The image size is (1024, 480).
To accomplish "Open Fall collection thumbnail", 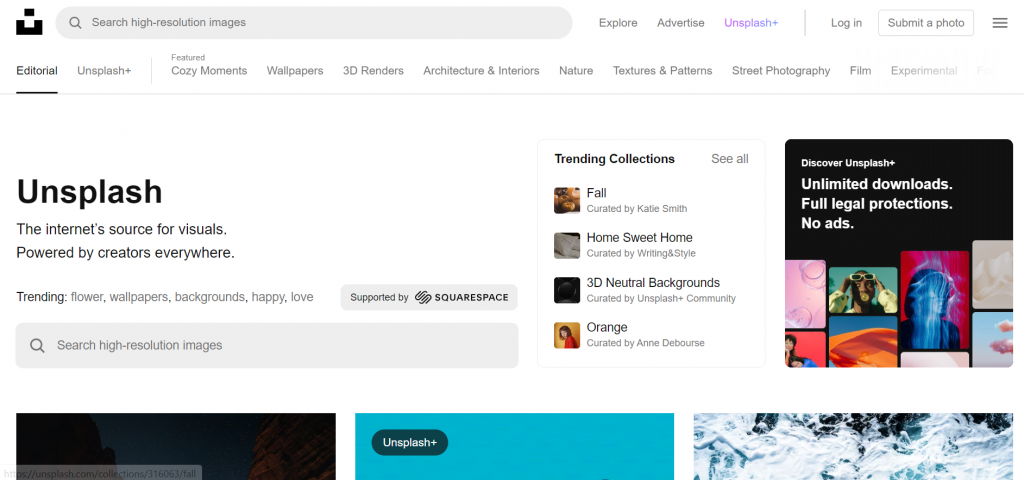I will (567, 200).
